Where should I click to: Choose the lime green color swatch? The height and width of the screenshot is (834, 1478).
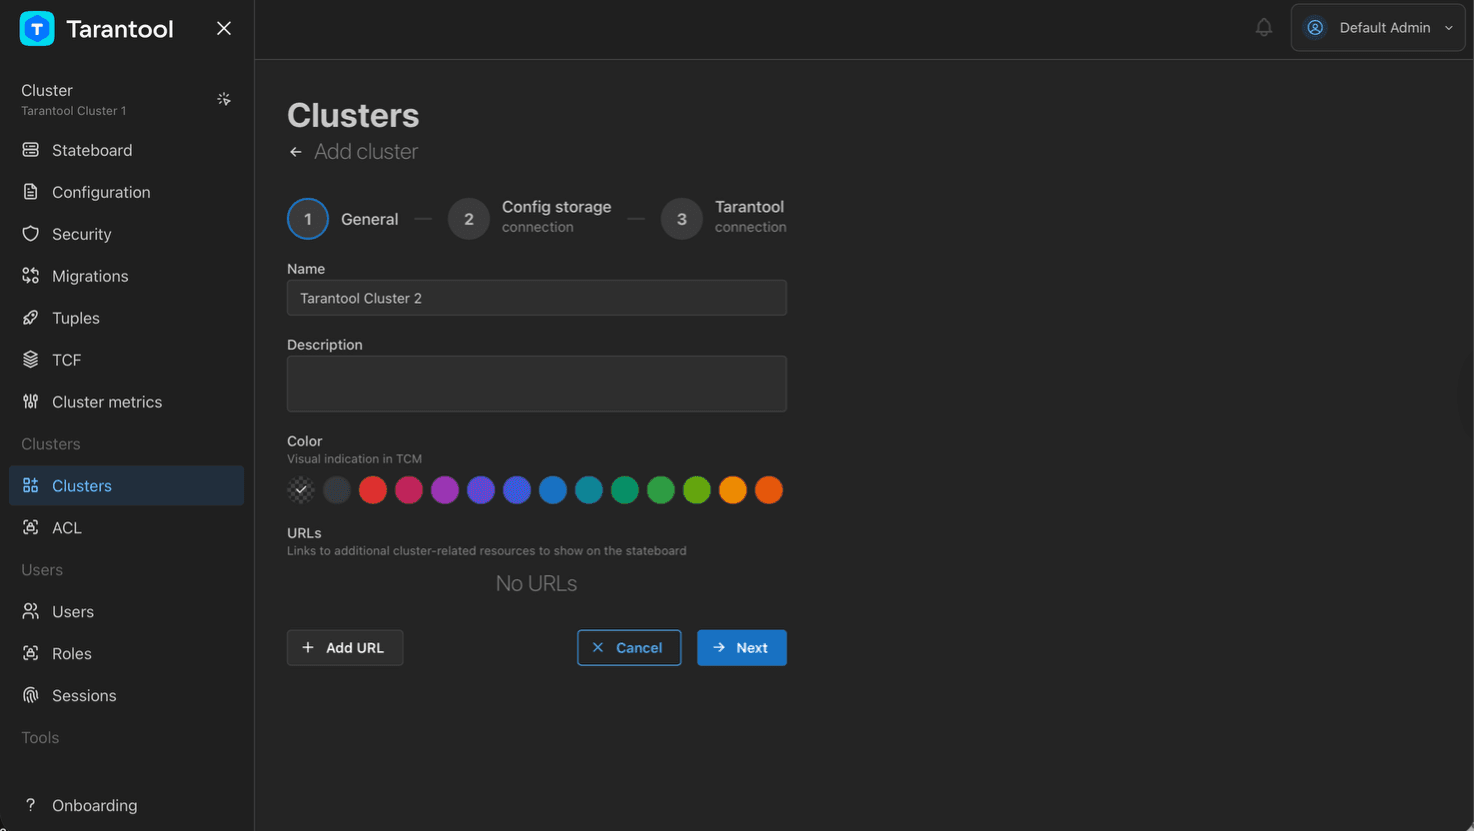pyautogui.click(x=697, y=490)
